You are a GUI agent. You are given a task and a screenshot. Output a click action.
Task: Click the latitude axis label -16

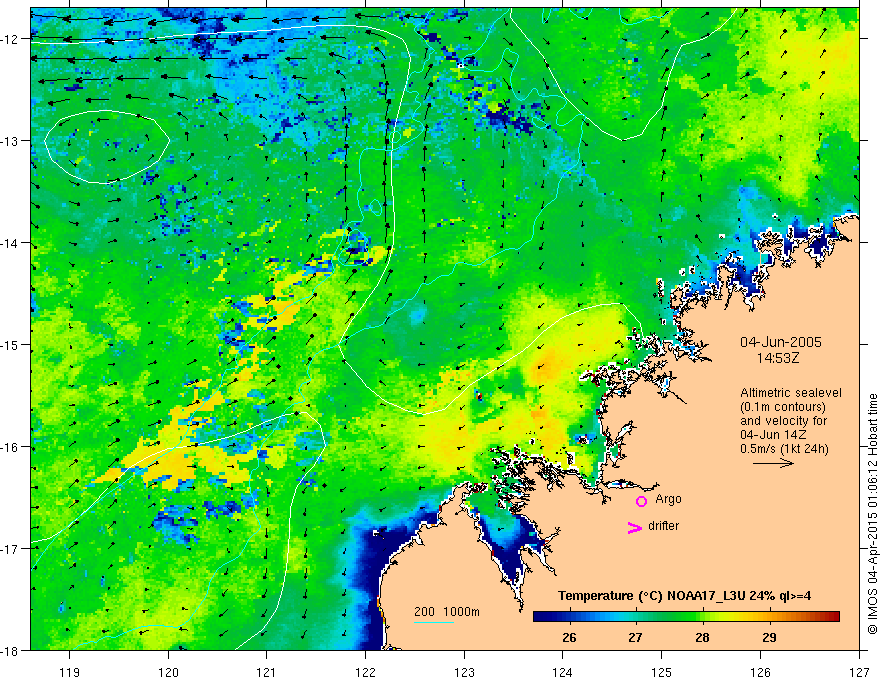point(11,447)
